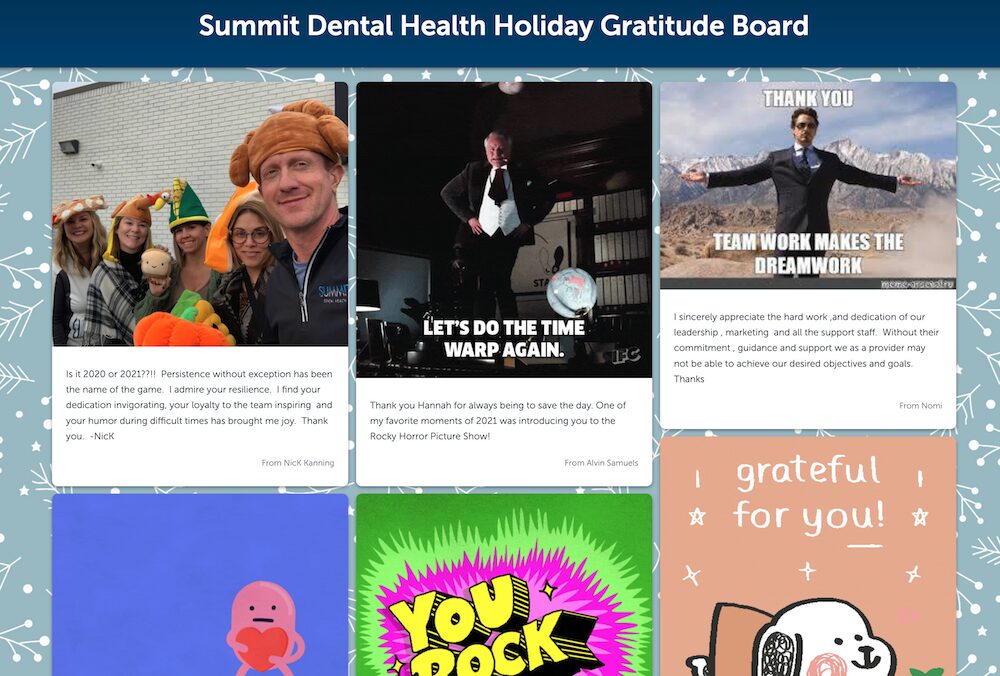Click the 'From Alvin Samuels' signature
The width and height of the screenshot is (1000, 676).
tap(601, 463)
